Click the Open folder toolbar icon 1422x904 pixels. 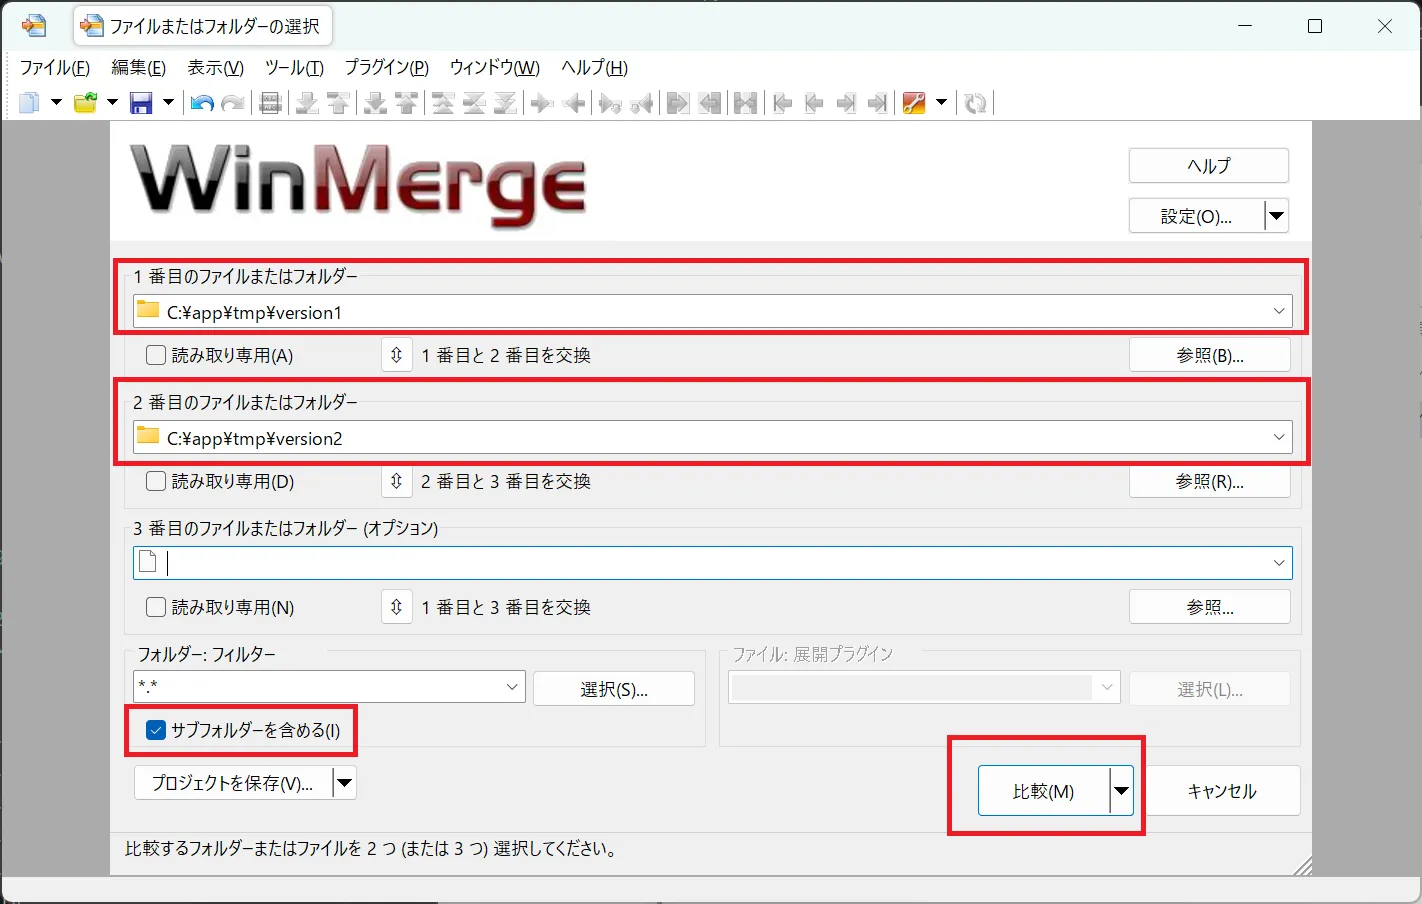pos(86,103)
